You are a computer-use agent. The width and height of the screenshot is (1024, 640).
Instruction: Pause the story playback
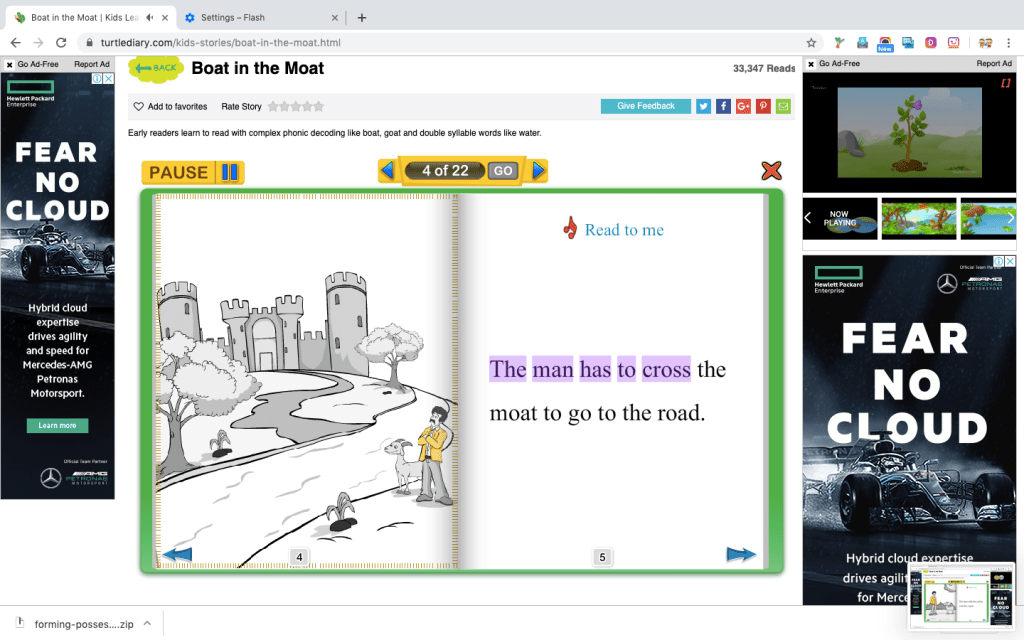tap(193, 172)
